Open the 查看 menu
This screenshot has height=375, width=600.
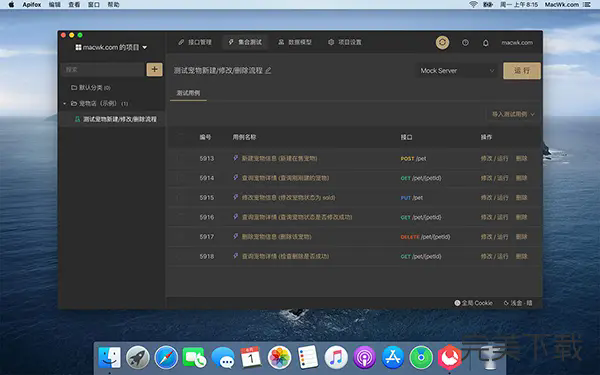[74, 5]
